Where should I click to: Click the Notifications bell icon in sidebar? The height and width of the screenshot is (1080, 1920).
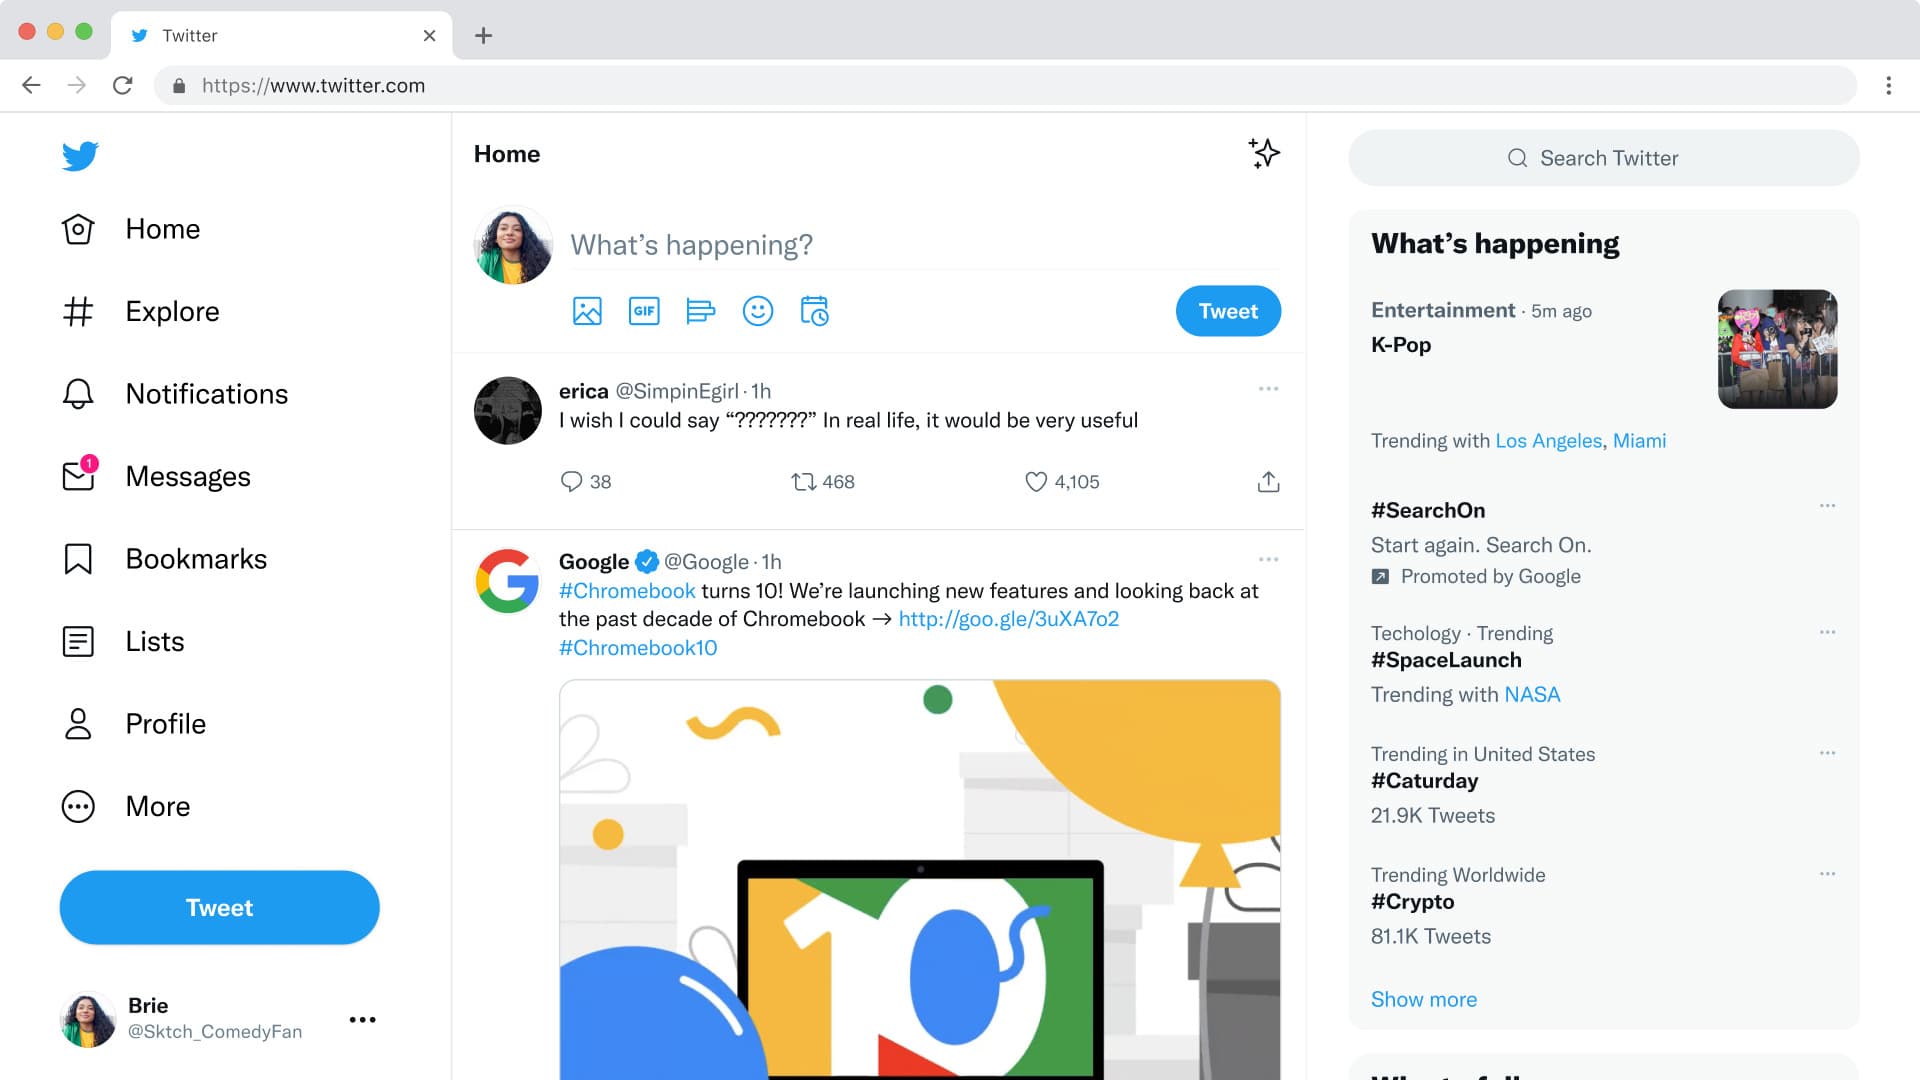pos(79,393)
